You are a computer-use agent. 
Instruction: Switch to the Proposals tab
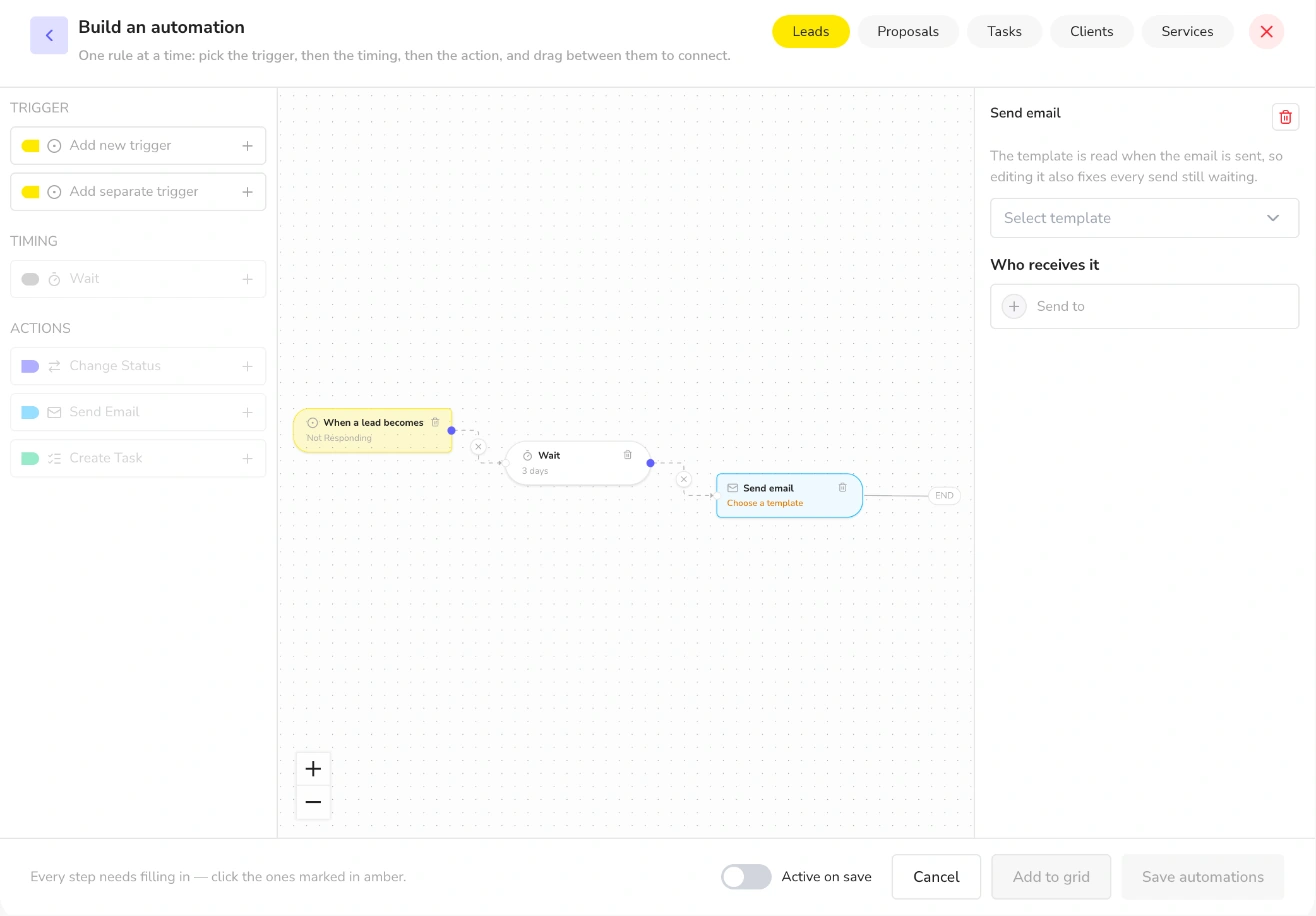[908, 32]
